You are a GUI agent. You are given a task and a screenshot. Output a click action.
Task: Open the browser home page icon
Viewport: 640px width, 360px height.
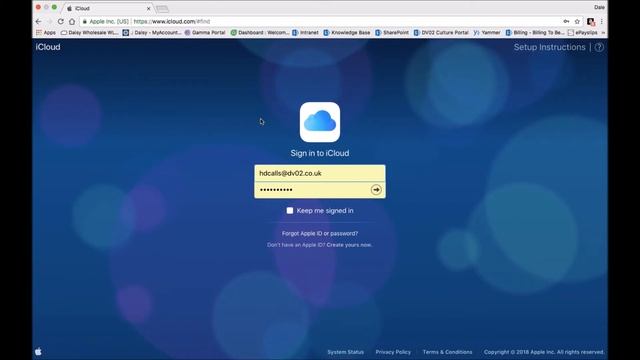click(72, 21)
